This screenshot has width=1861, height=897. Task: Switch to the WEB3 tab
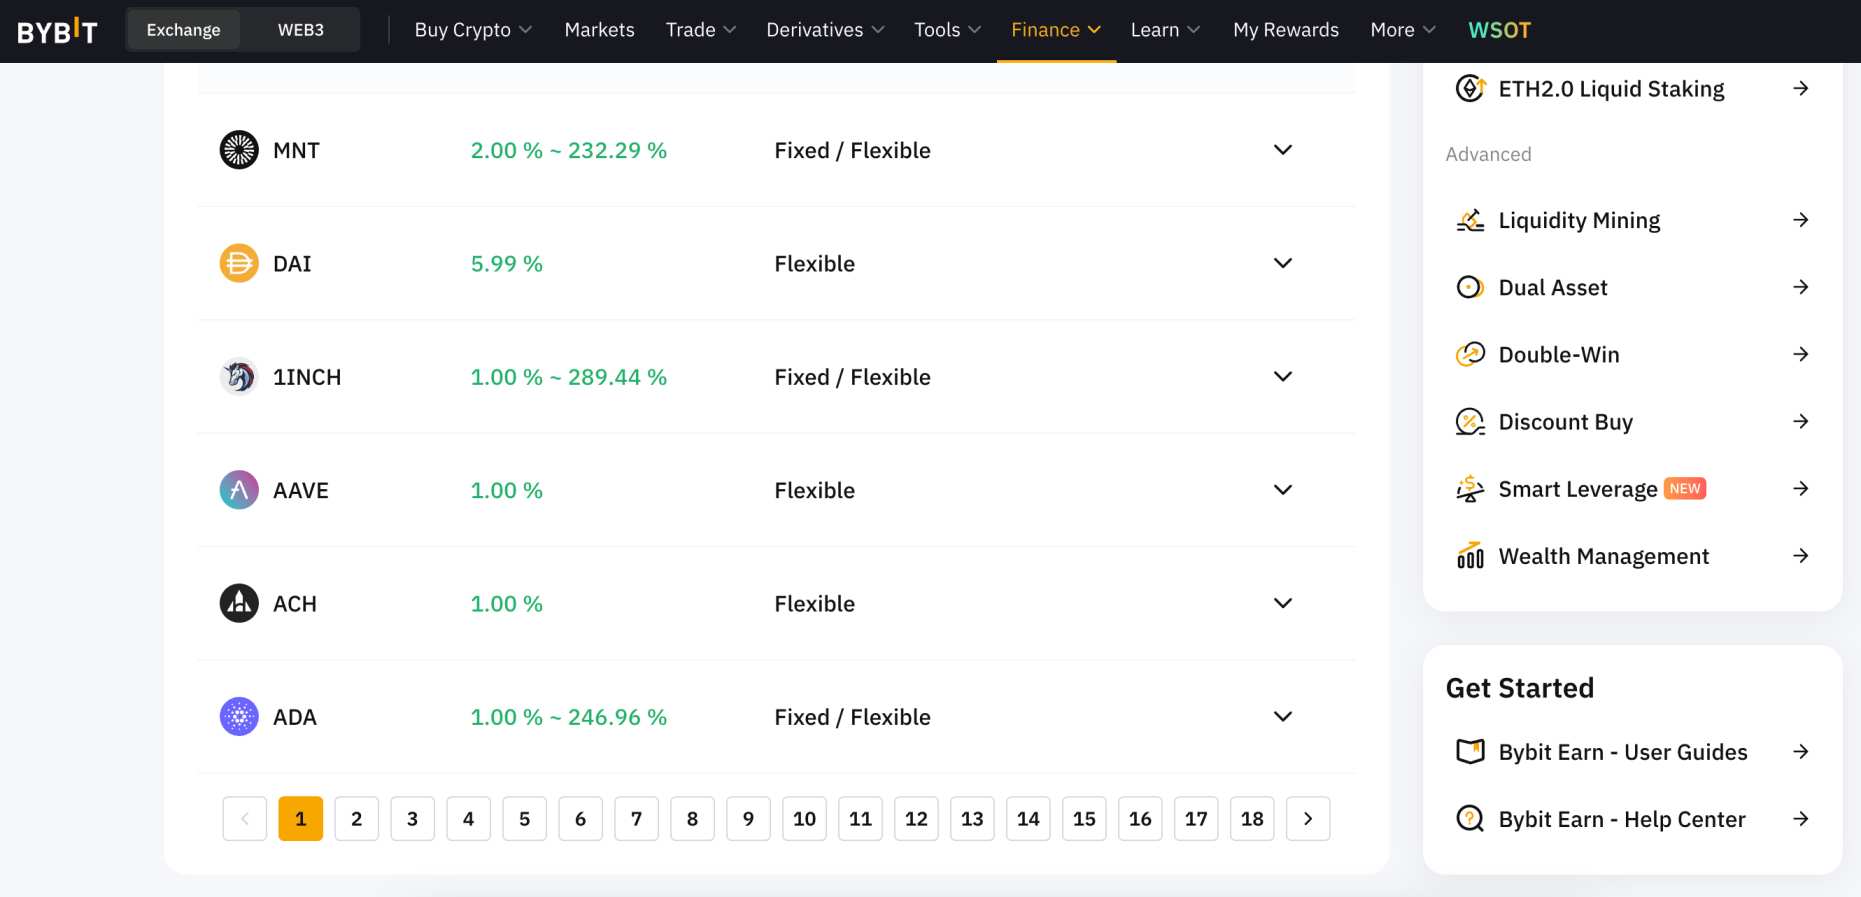[301, 30]
